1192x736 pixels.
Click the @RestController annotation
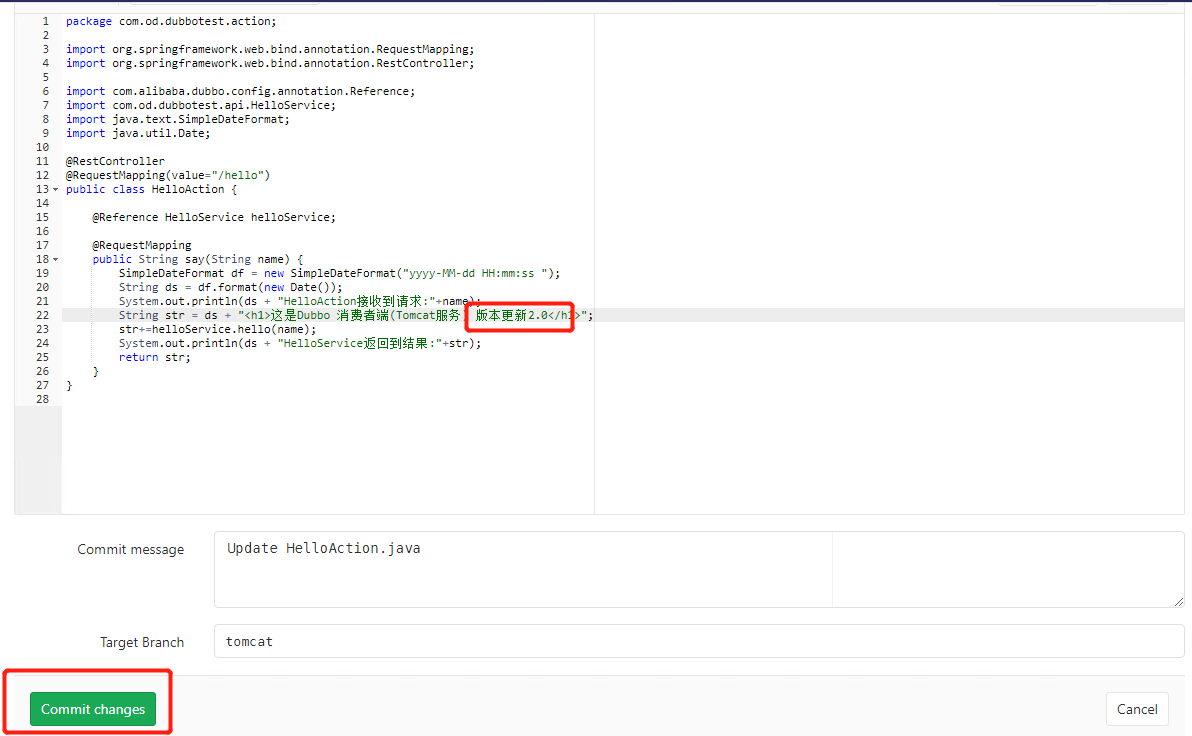pos(115,161)
